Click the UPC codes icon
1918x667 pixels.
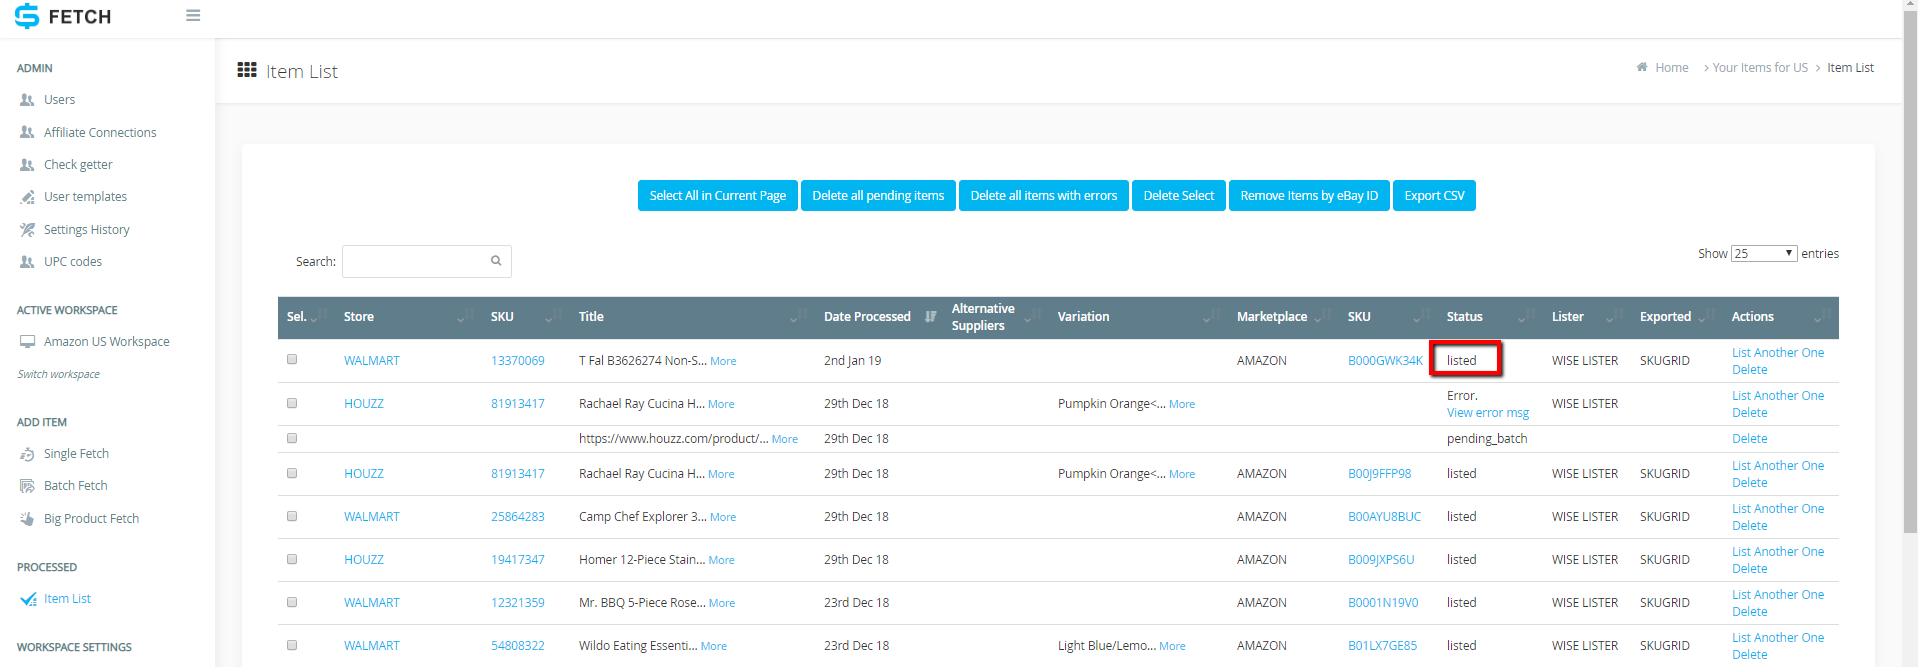tap(27, 262)
